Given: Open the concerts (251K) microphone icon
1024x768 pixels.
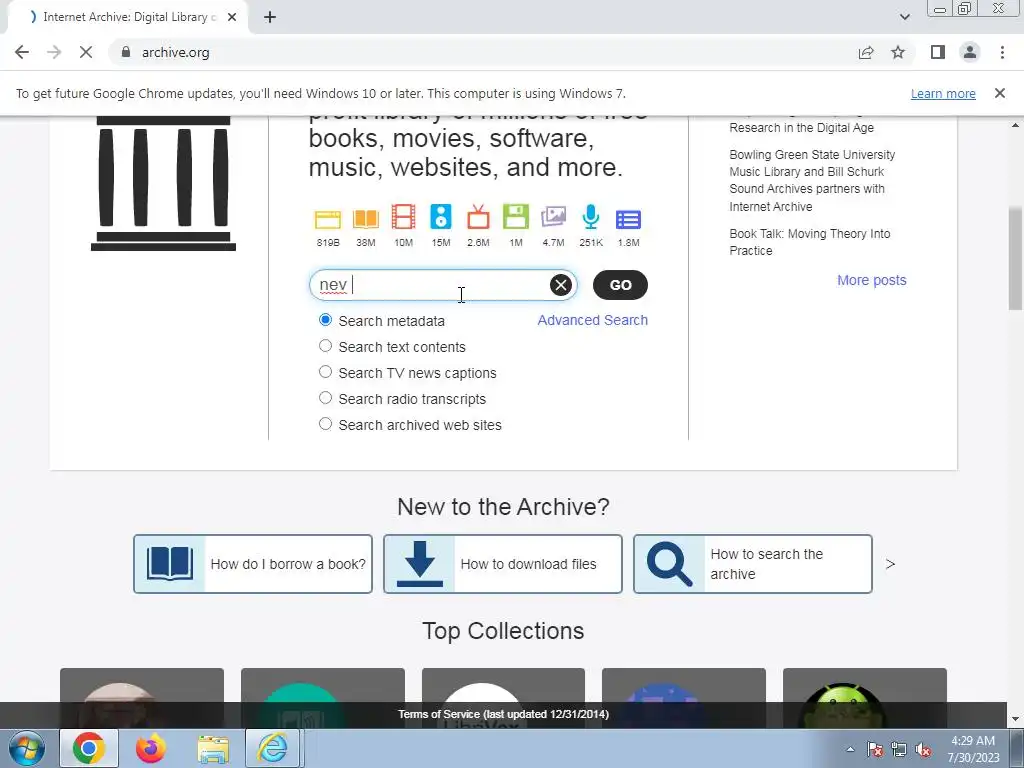Looking at the screenshot, I should [x=591, y=217].
